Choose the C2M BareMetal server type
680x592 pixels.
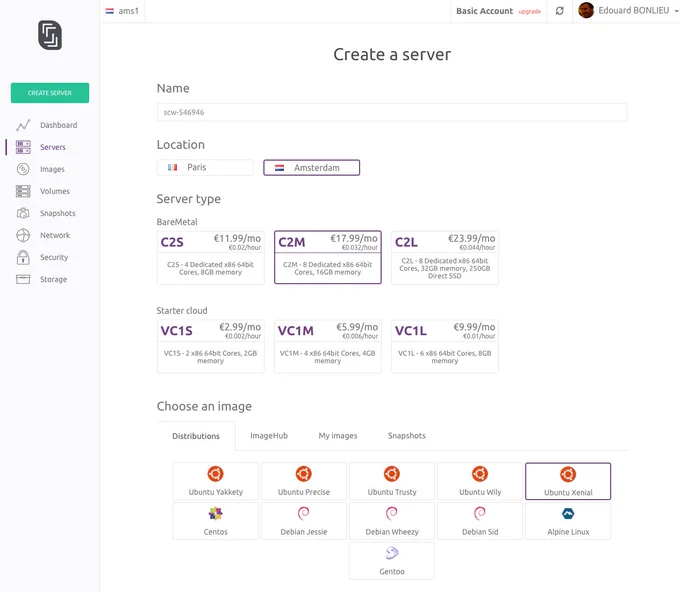(x=328, y=258)
